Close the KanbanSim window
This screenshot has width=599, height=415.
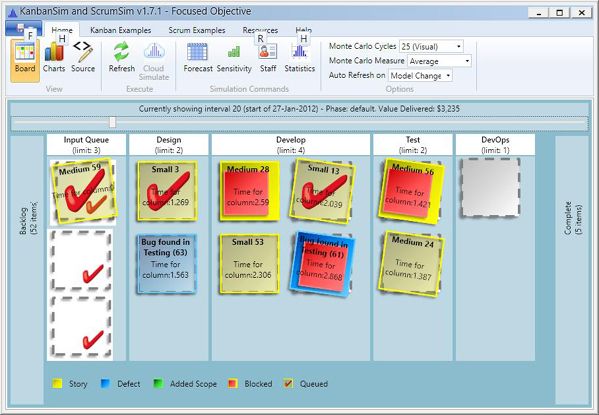tap(581, 13)
